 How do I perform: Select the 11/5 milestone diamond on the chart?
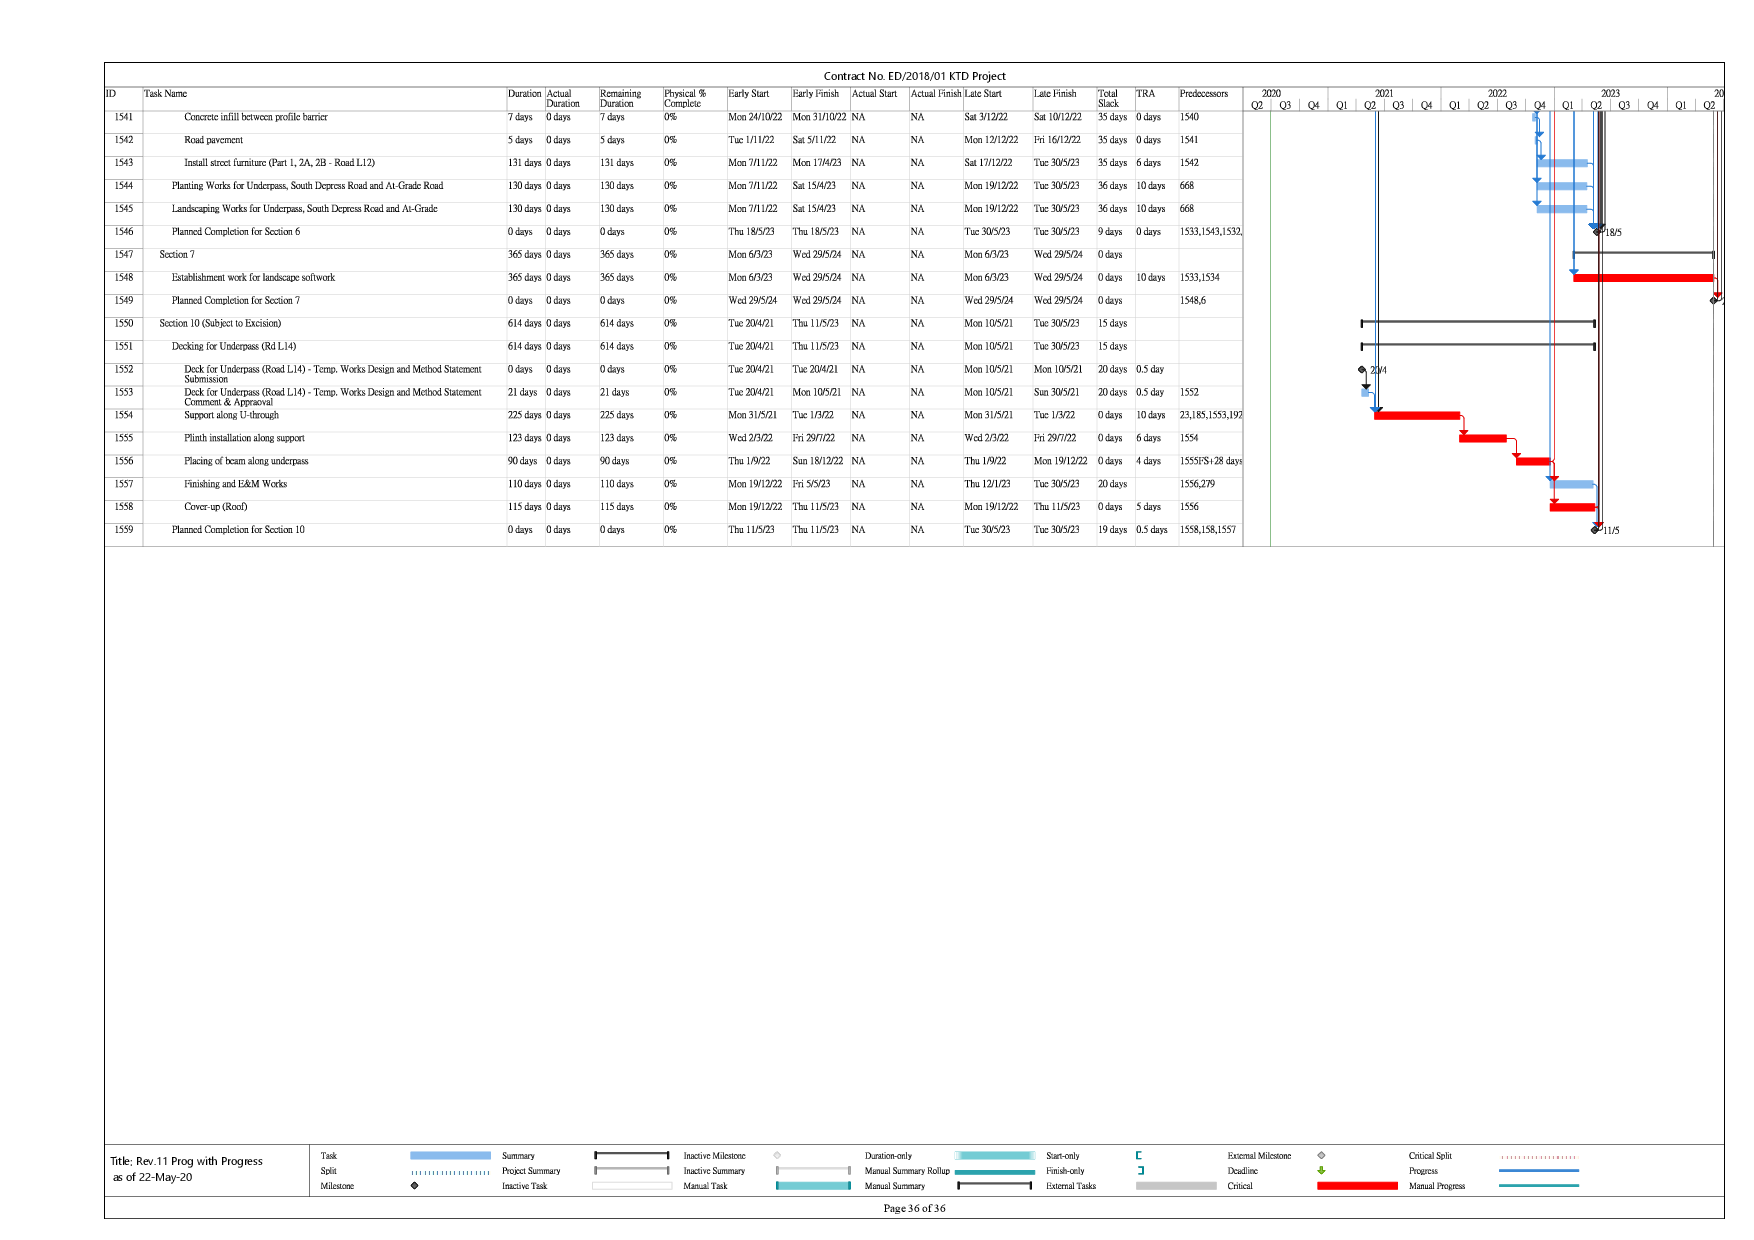pos(1595,530)
